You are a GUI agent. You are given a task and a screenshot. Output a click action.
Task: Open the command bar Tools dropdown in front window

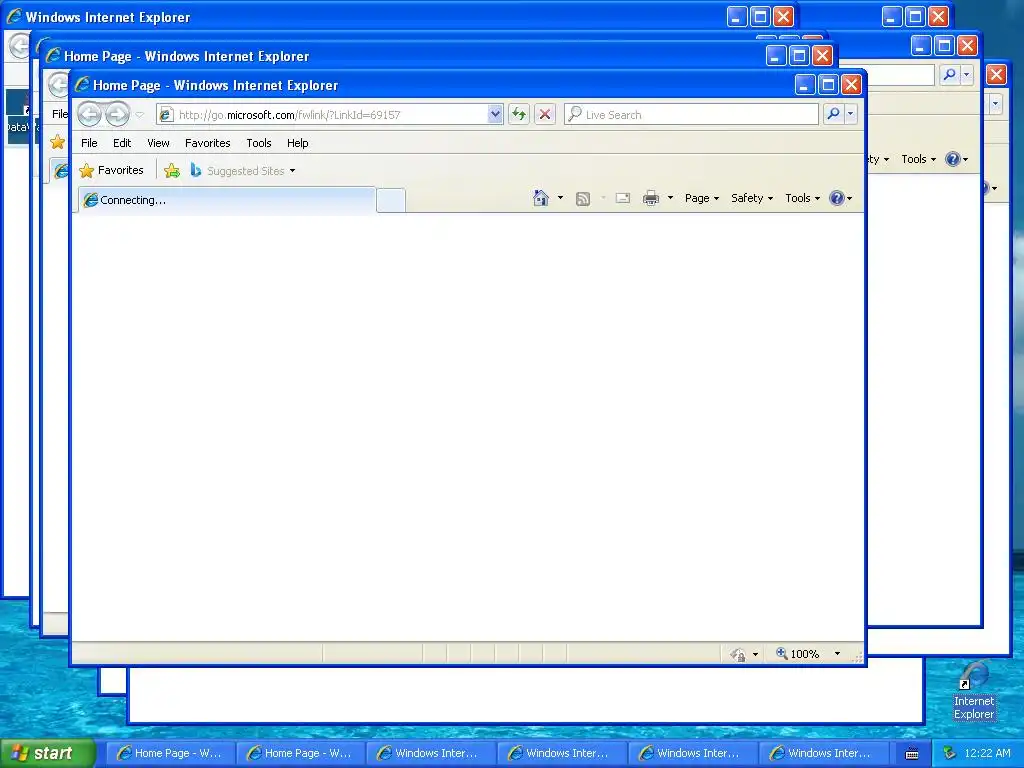pyautogui.click(x=802, y=198)
